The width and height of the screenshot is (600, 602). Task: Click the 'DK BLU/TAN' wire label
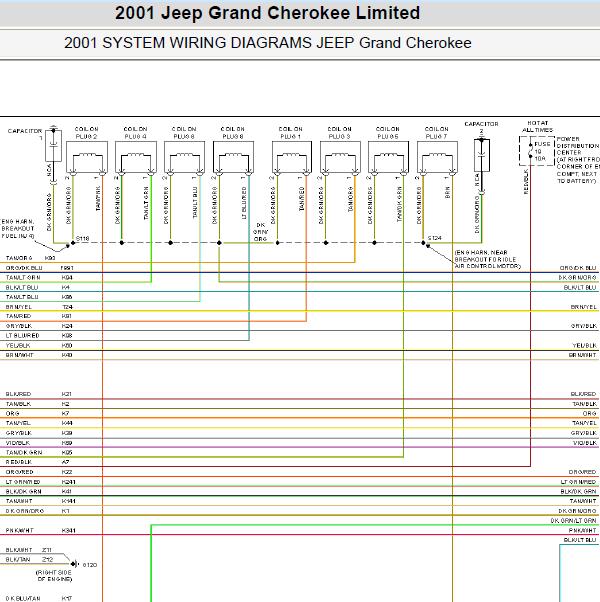point(23,598)
